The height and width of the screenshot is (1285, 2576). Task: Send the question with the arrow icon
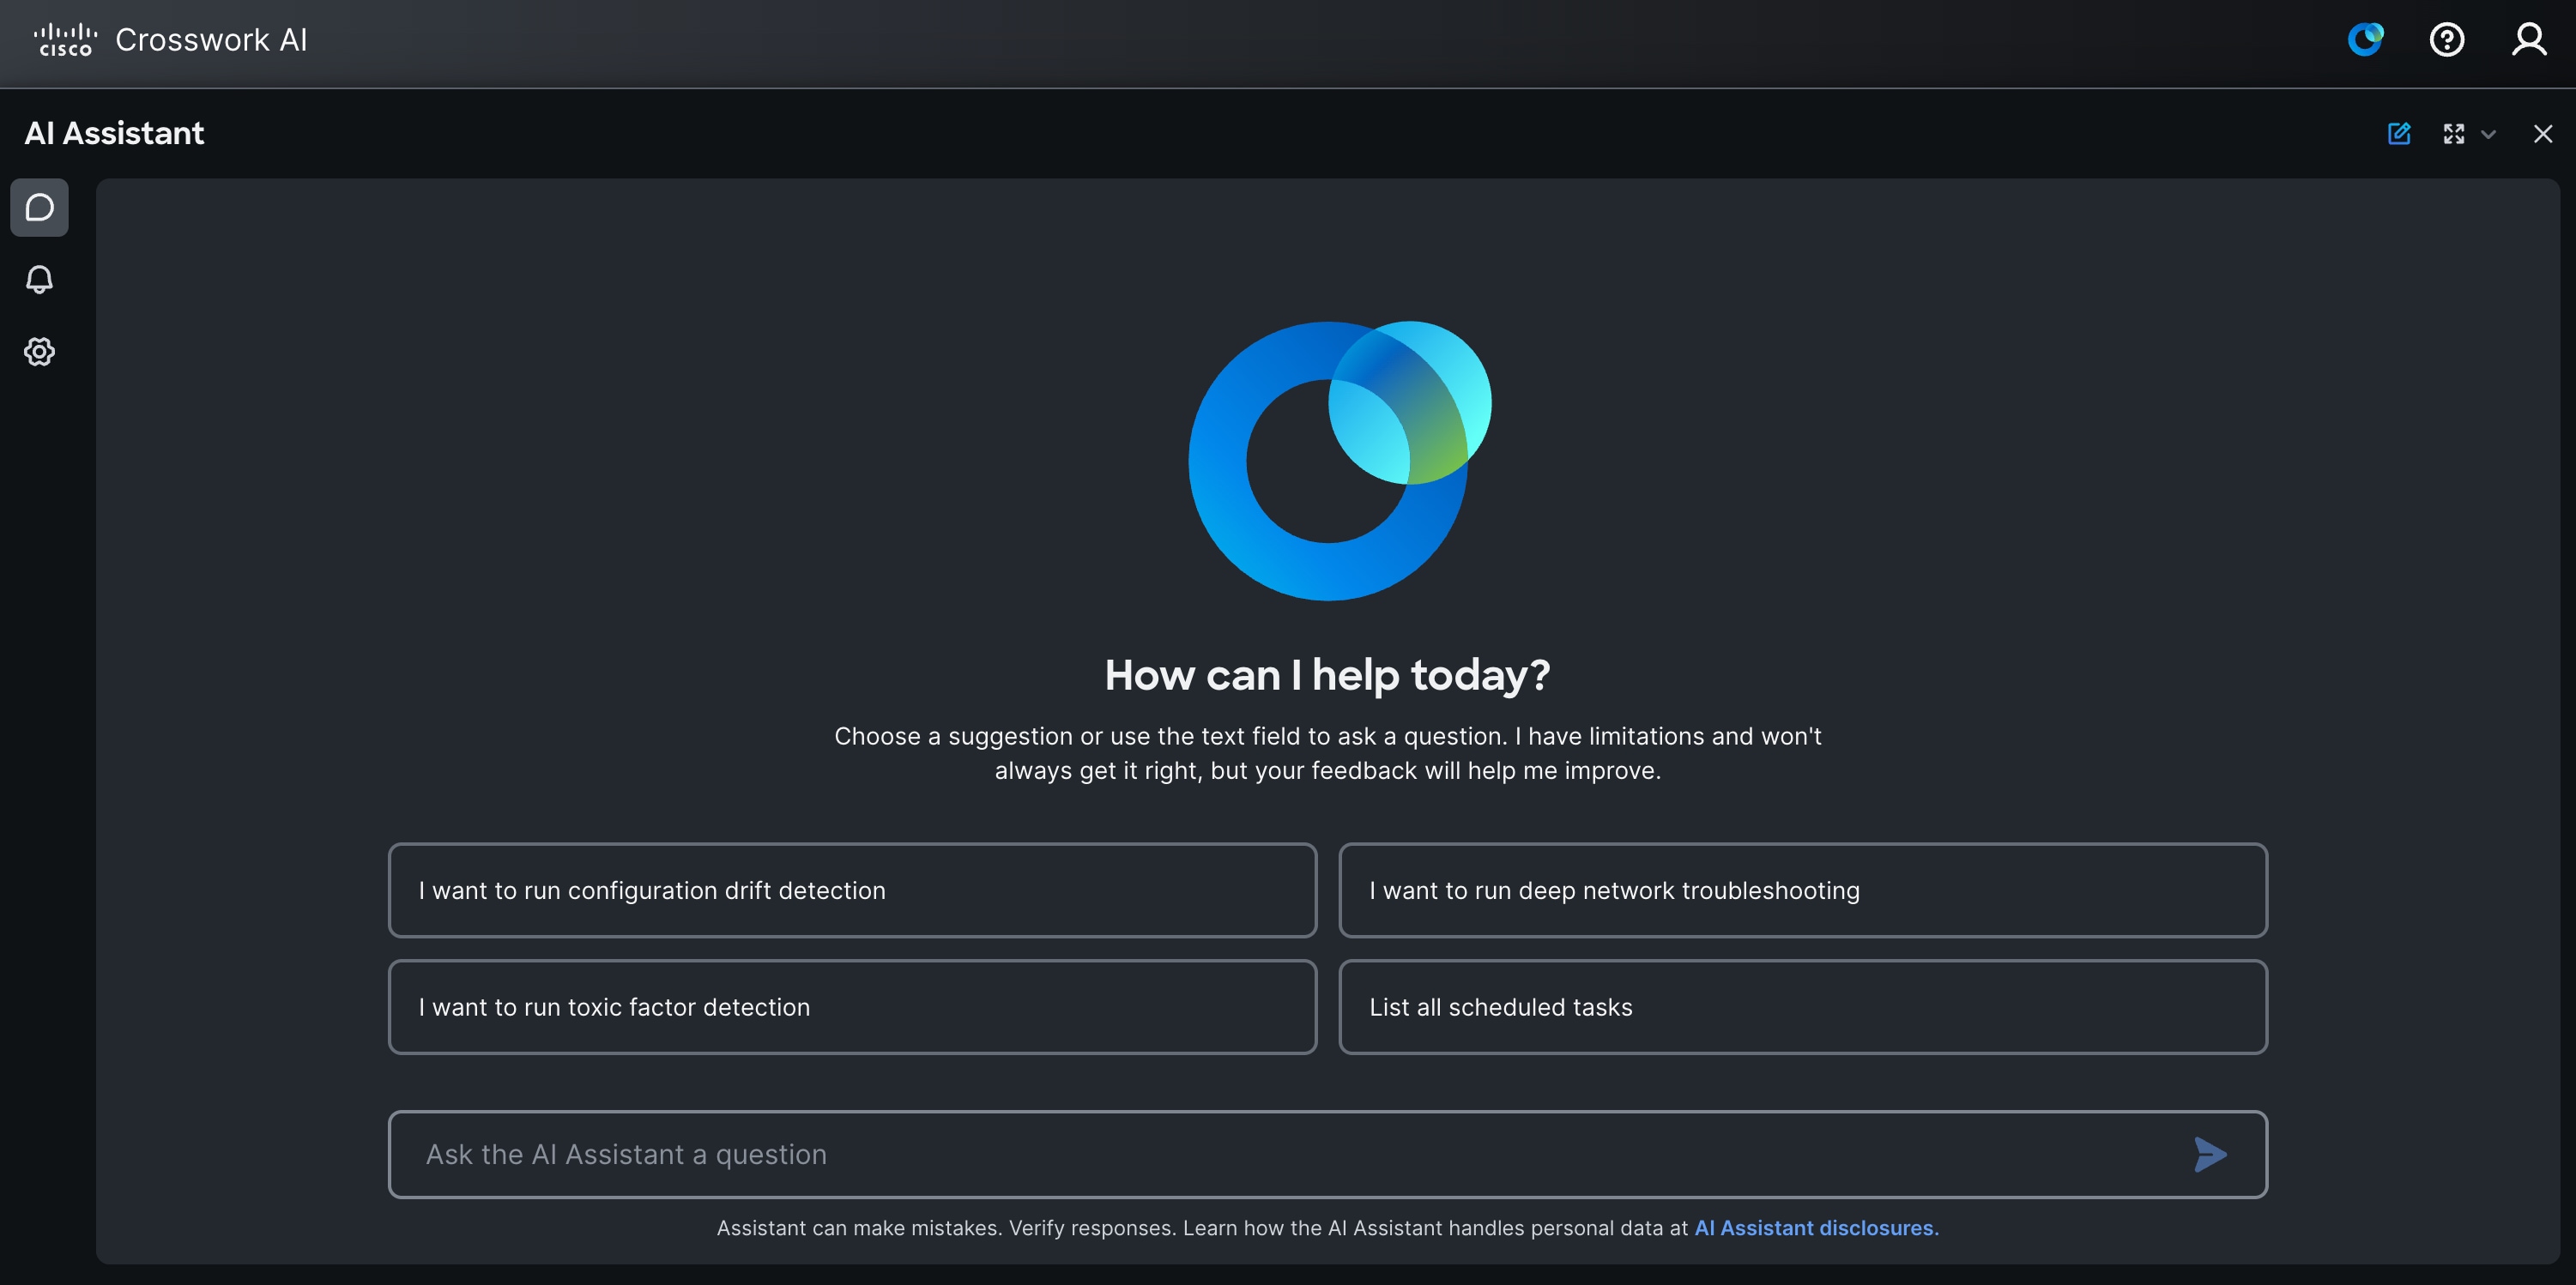pos(2210,1154)
